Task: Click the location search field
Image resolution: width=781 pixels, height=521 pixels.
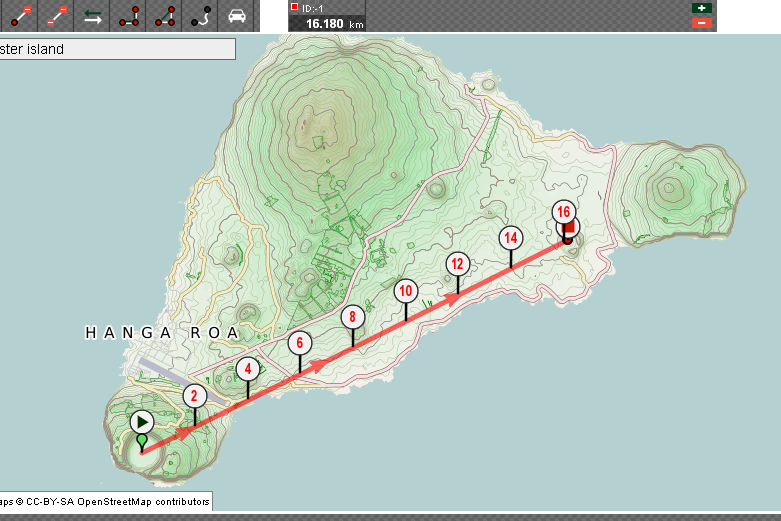Action: tap(117, 49)
